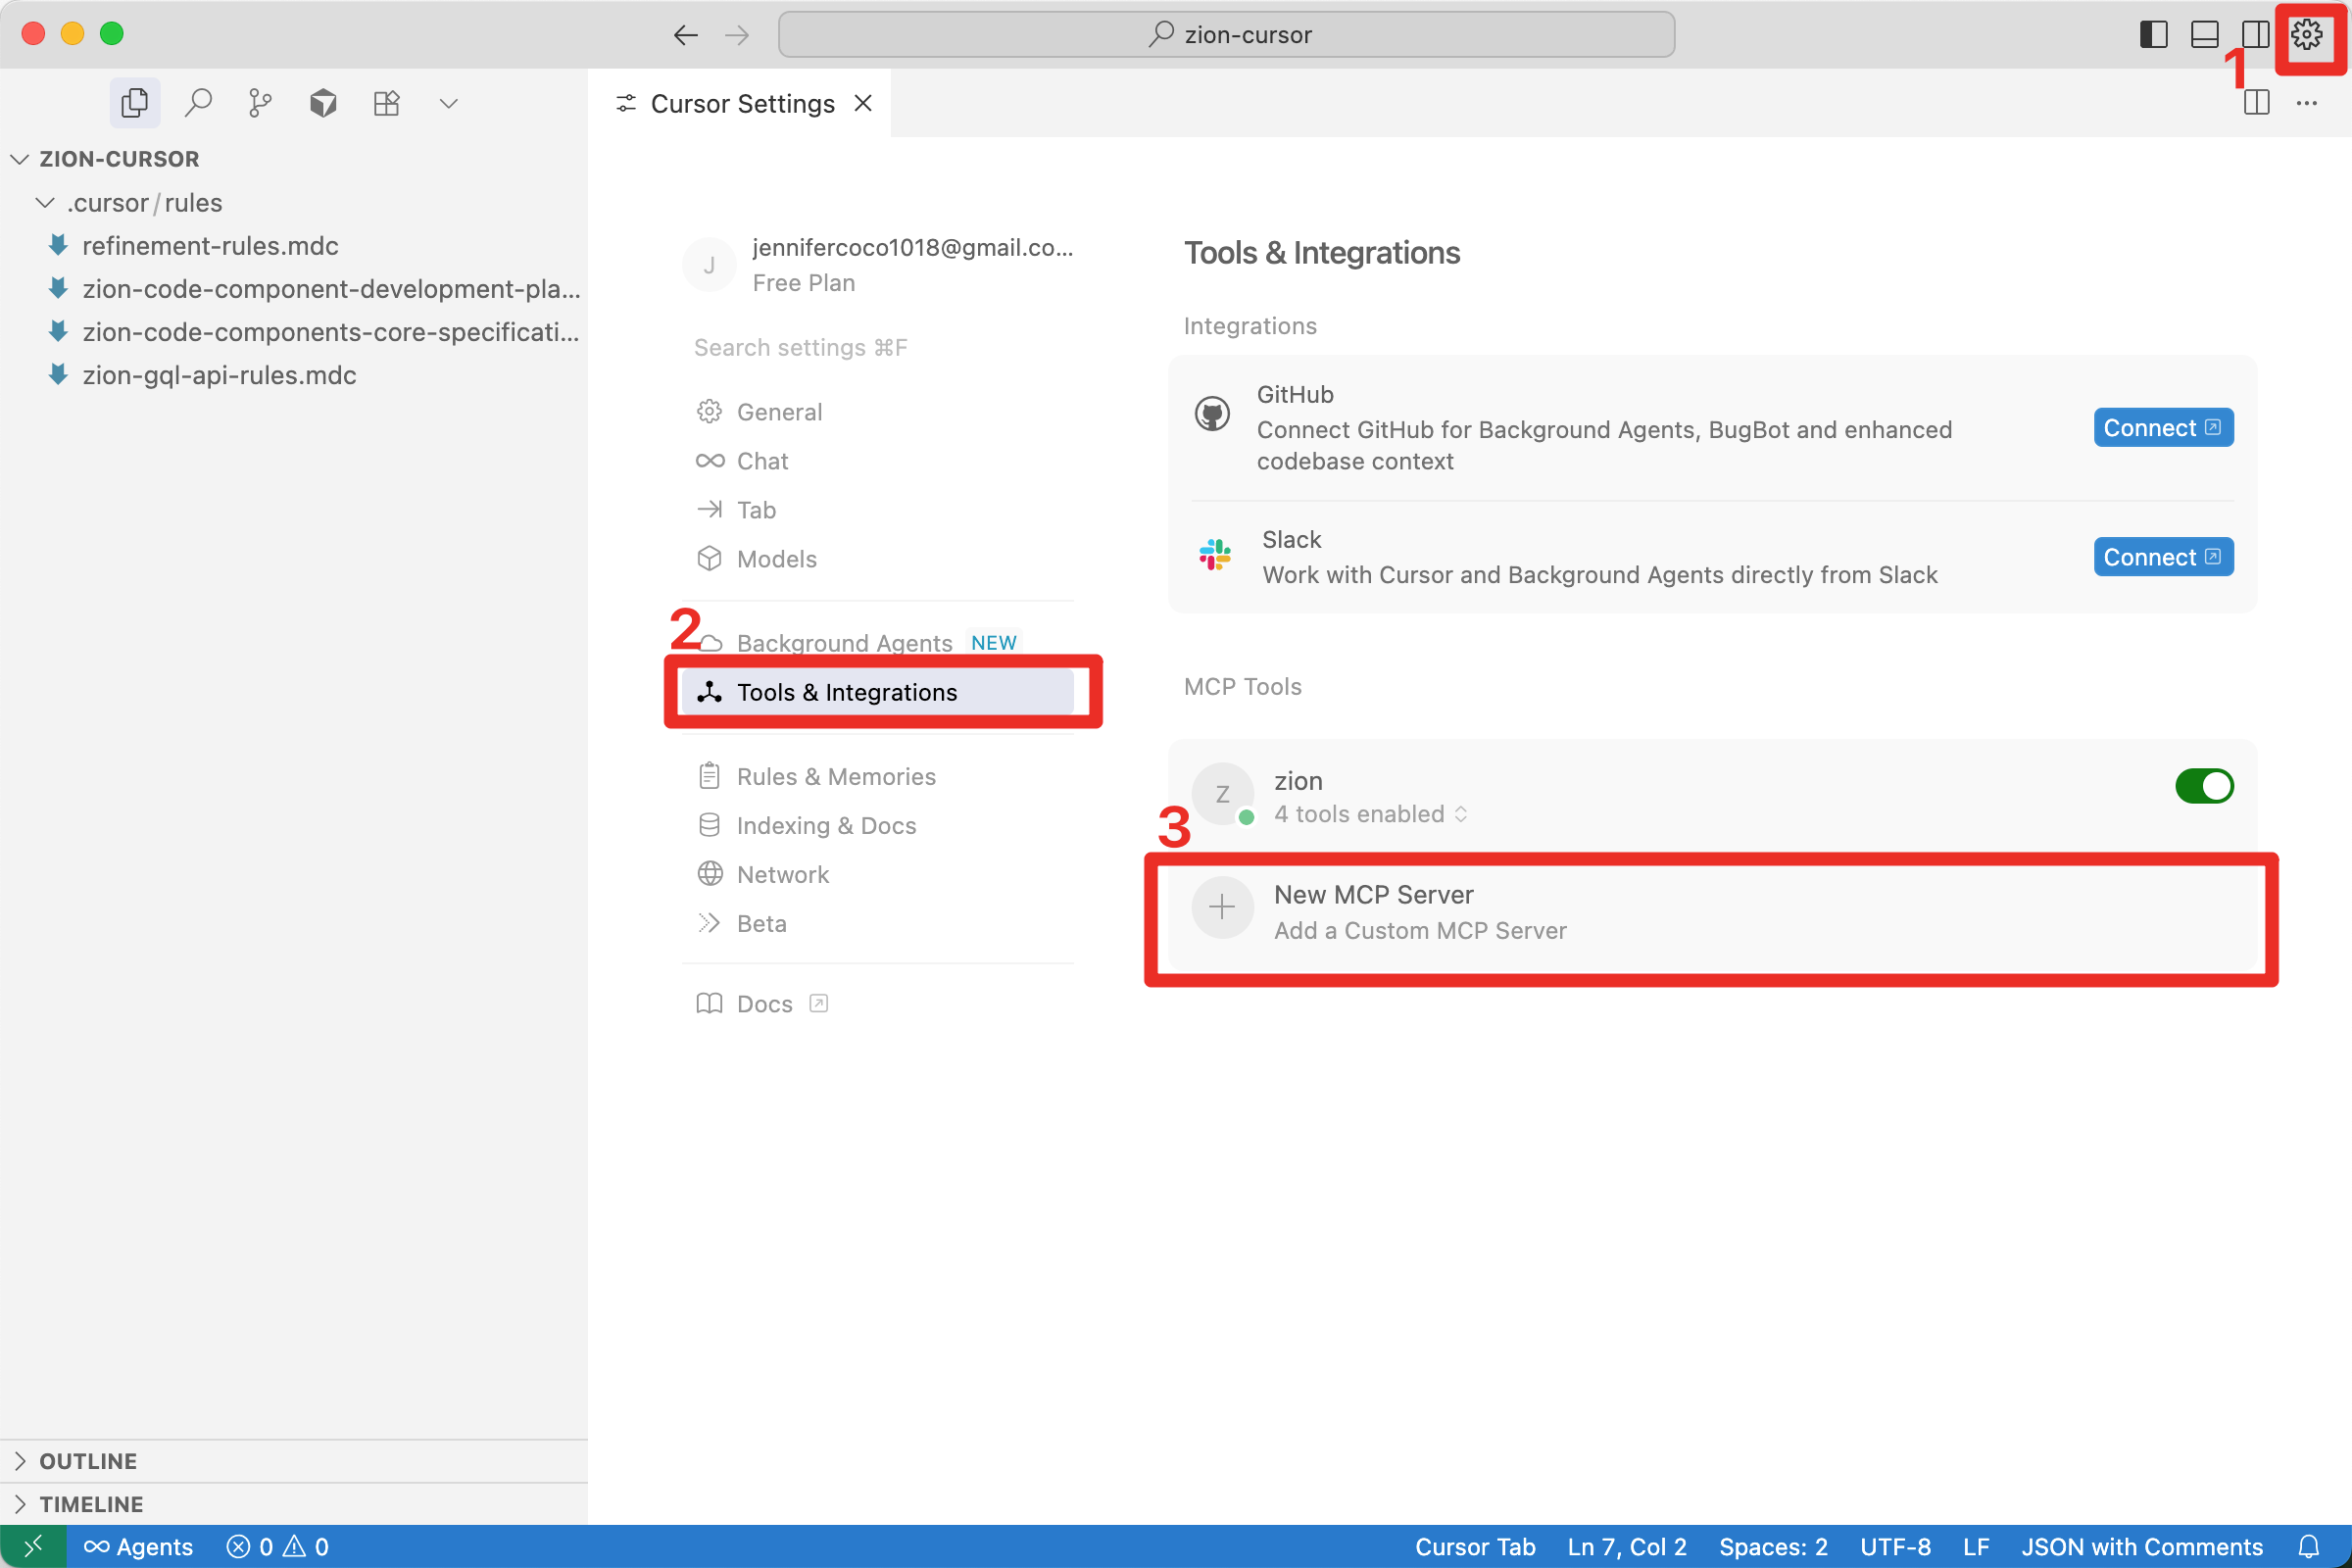Collapse the ZION-CURSOR folder section
2352x1568 pixels.
(x=294, y=159)
